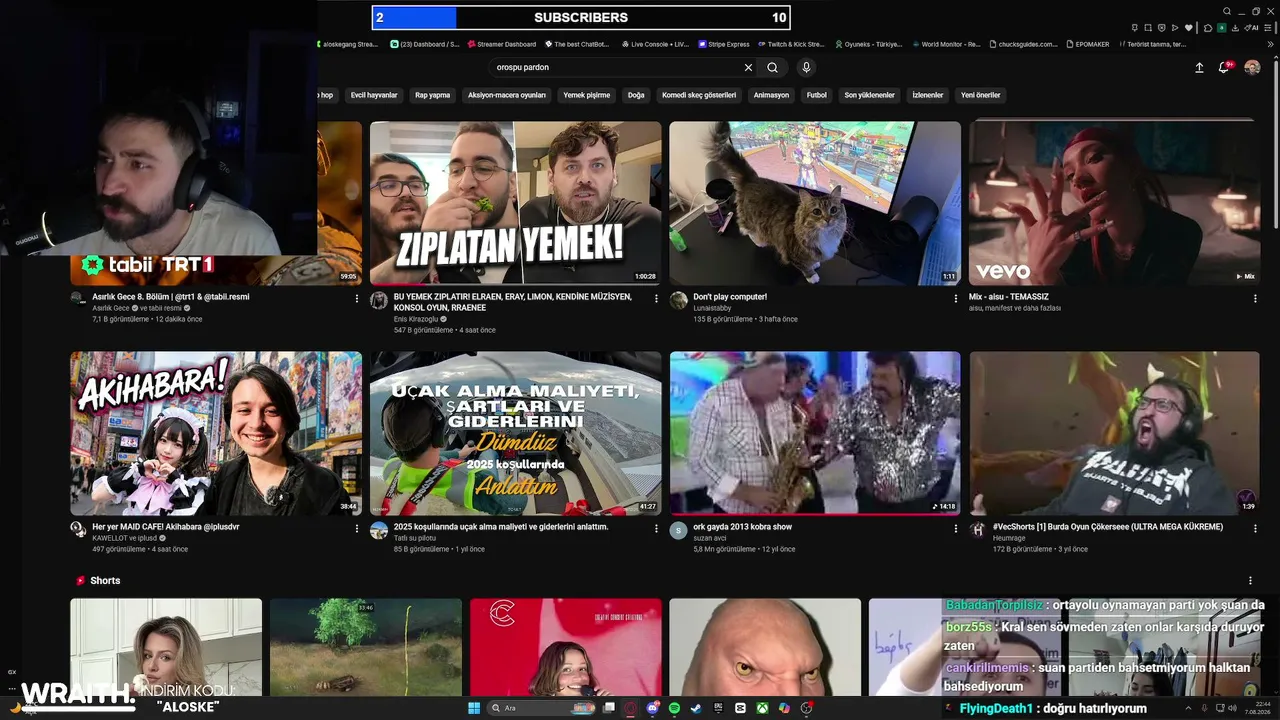Open the more menu for ork gayda 2013 video
1280x720 pixels.
[956, 528]
